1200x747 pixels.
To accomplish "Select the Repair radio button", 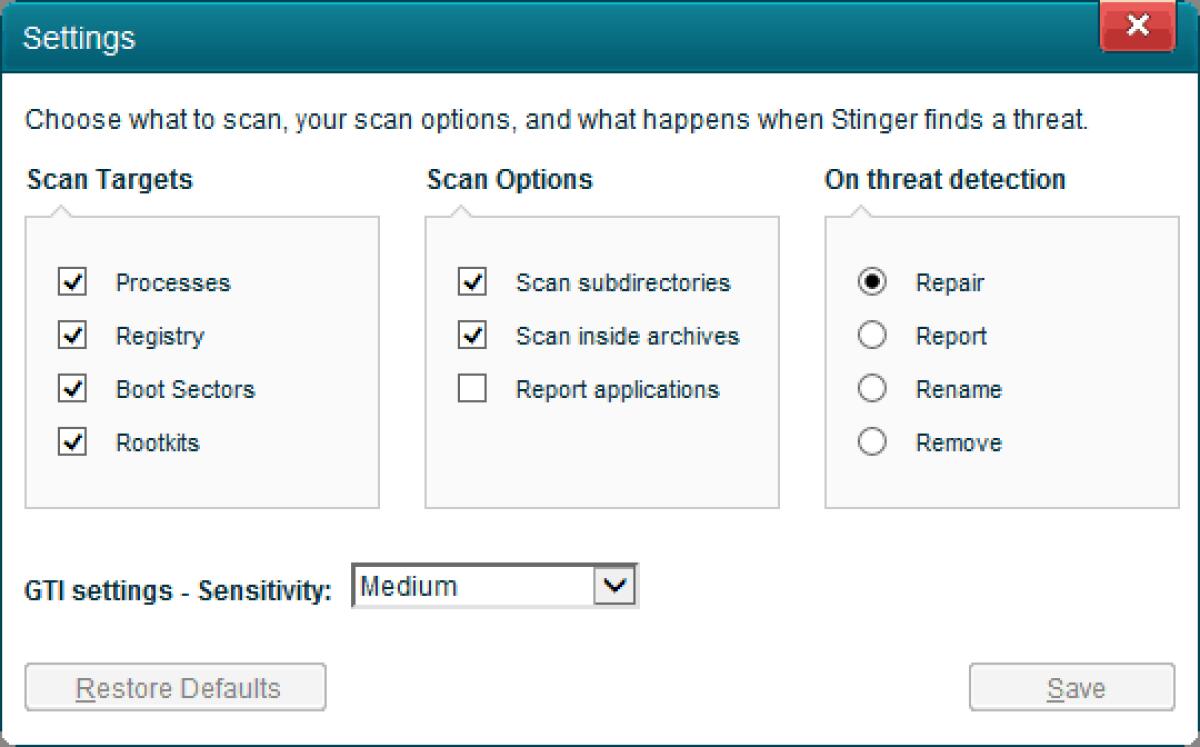I will point(872,283).
